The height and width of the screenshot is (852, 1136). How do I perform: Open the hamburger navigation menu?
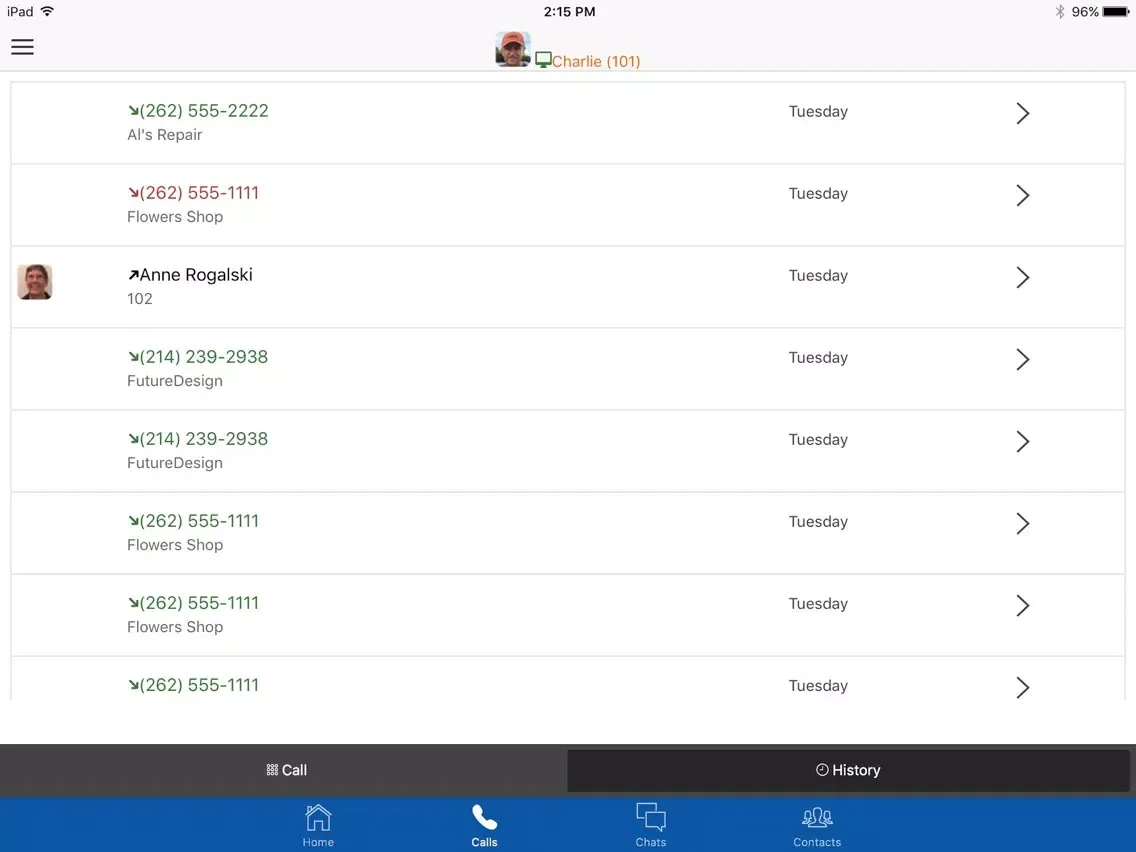pyautogui.click(x=22, y=46)
